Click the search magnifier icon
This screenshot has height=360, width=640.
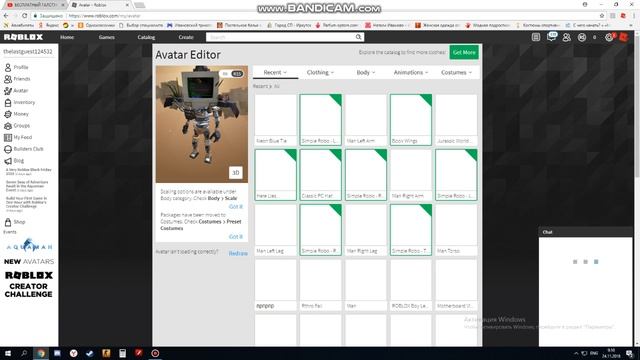click(358, 37)
